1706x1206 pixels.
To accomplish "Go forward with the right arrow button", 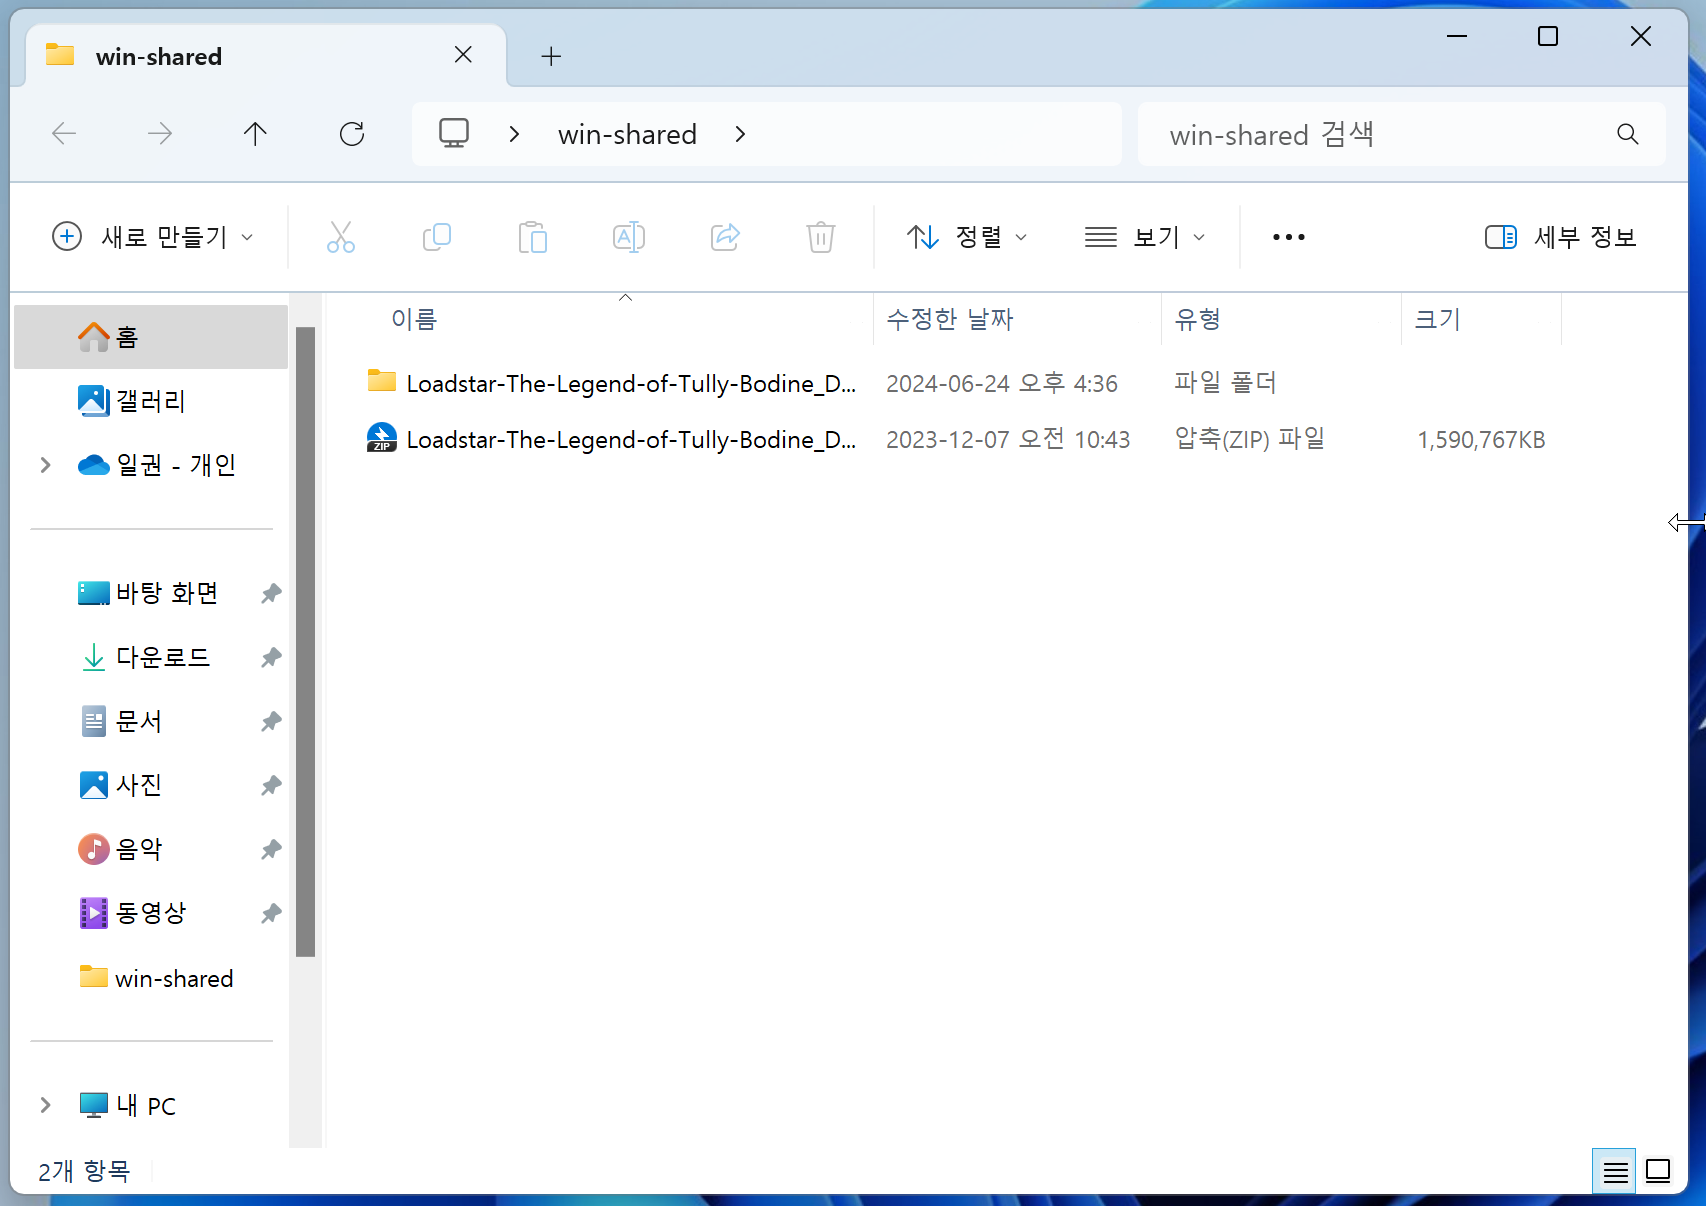I will tap(160, 134).
